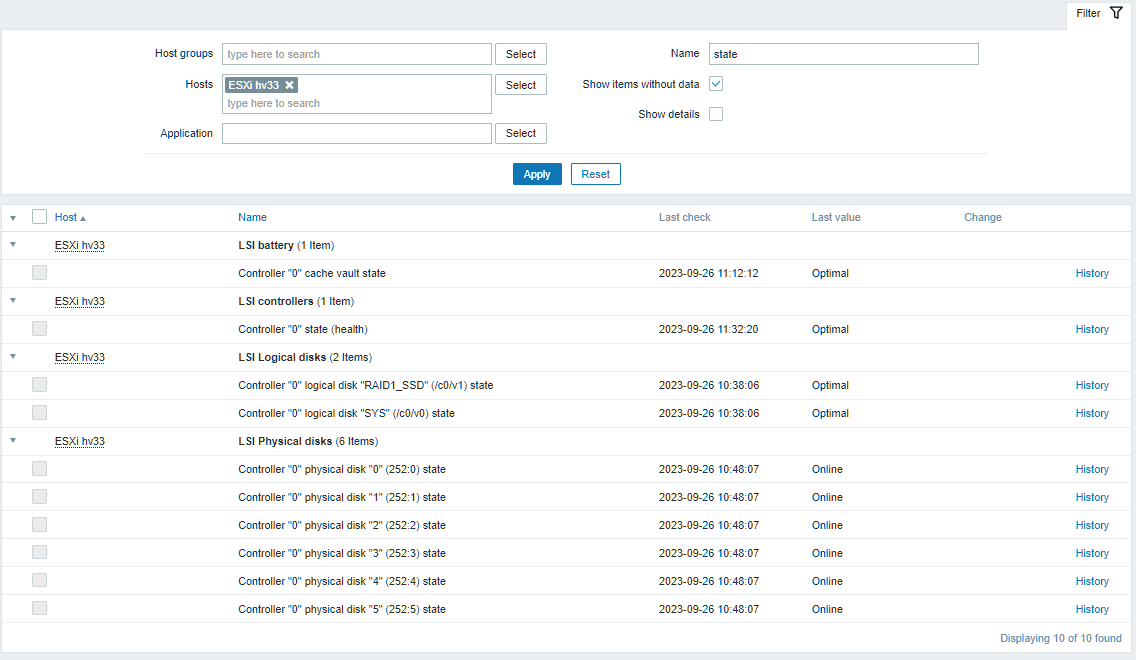This screenshot has height=660, width=1136.
Task: Open ESXi hv33 host link in LSI Logical disks row
Action: click(x=80, y=357)
